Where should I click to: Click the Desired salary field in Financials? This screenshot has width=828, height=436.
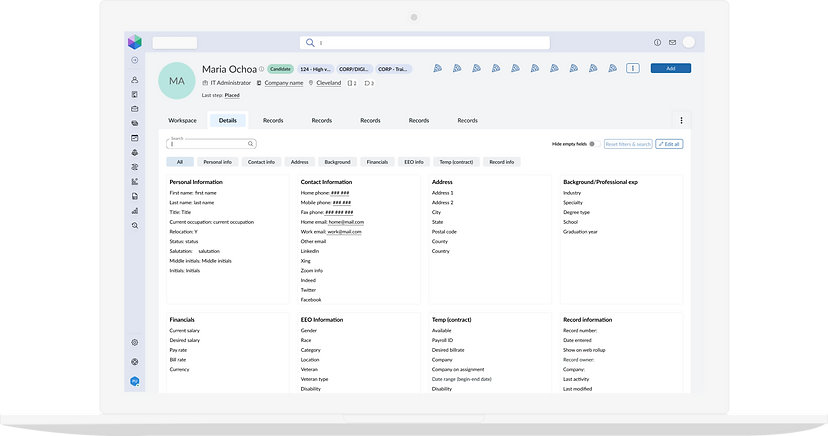point(185,340)
